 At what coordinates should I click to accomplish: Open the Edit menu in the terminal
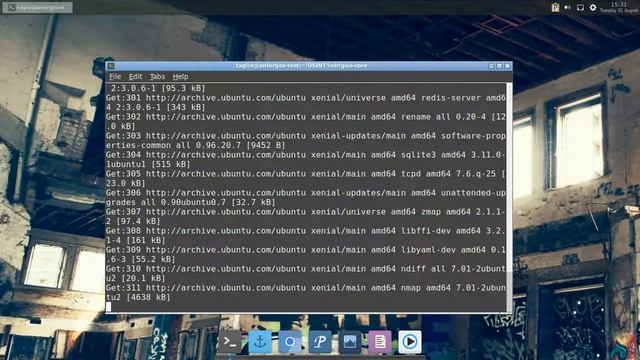pos(136,76)
